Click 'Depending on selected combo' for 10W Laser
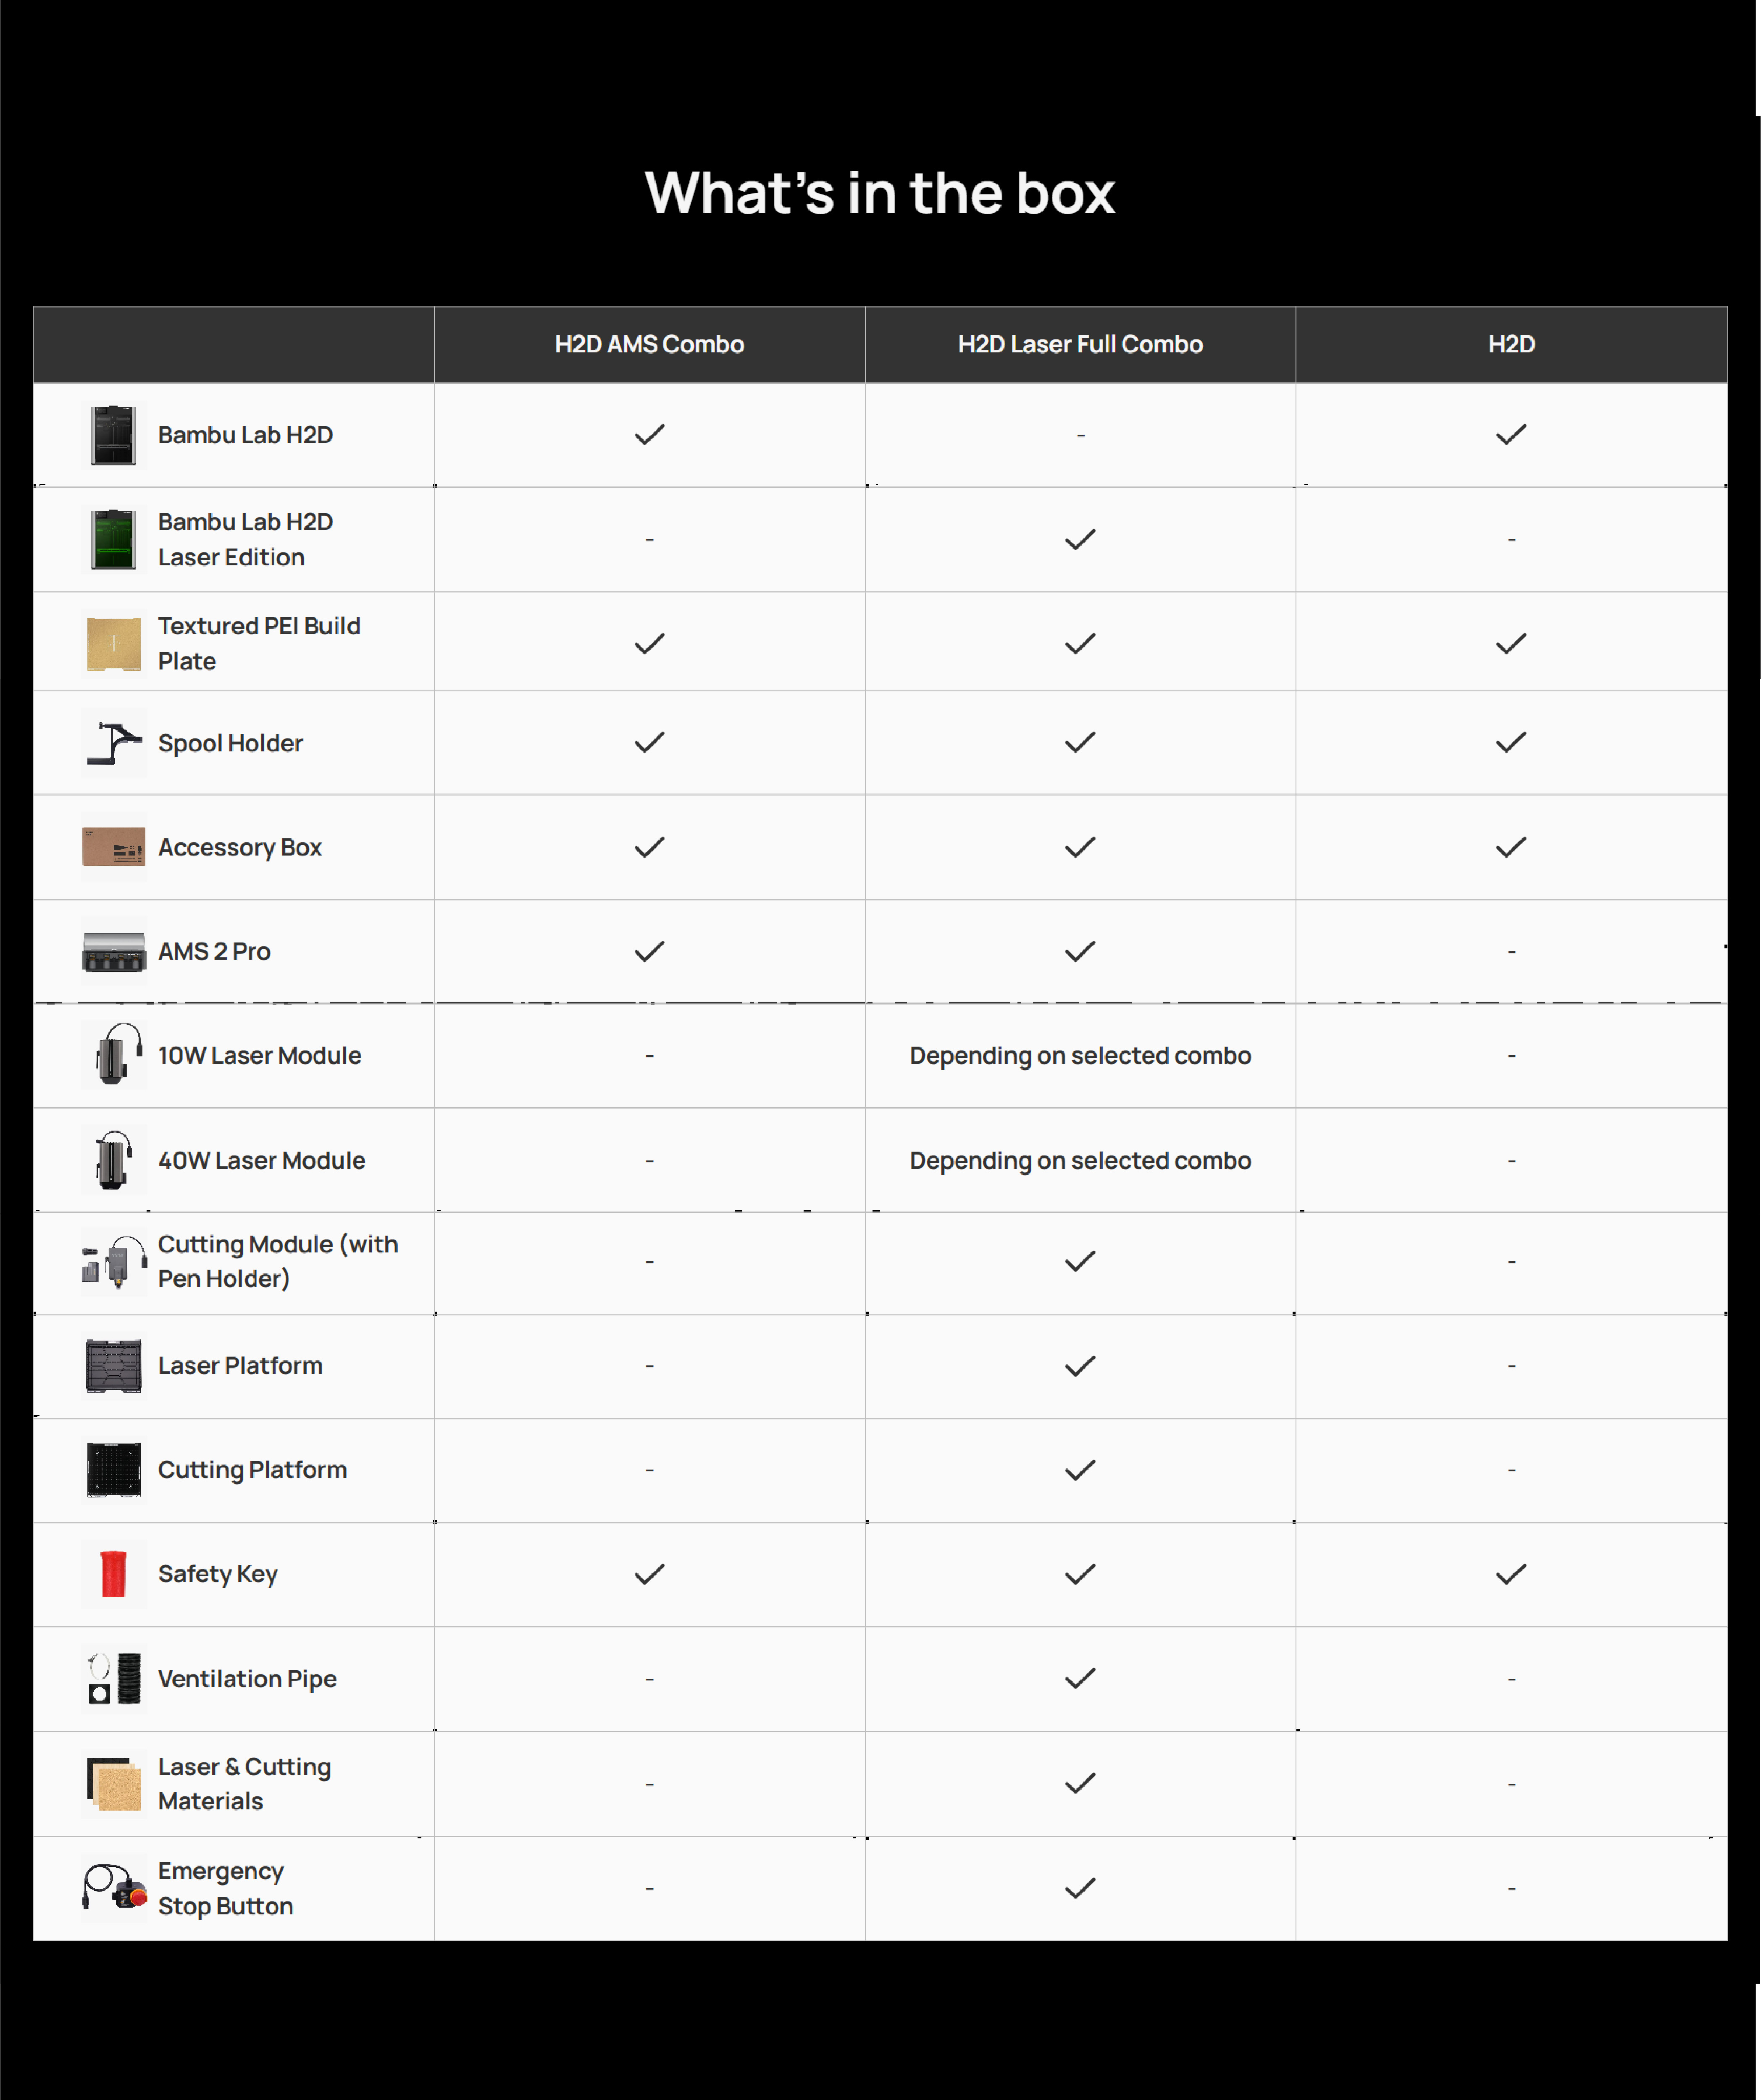The height and width of the screenshot is (2100, 1761). [x=1080, y=1056]
